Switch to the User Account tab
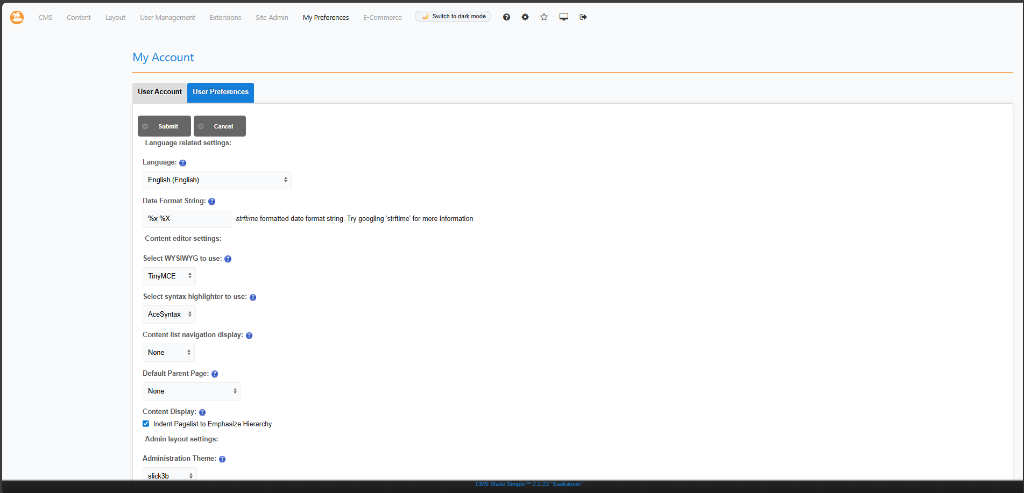This screenshot has width=1024, height=493. point(160,92)
